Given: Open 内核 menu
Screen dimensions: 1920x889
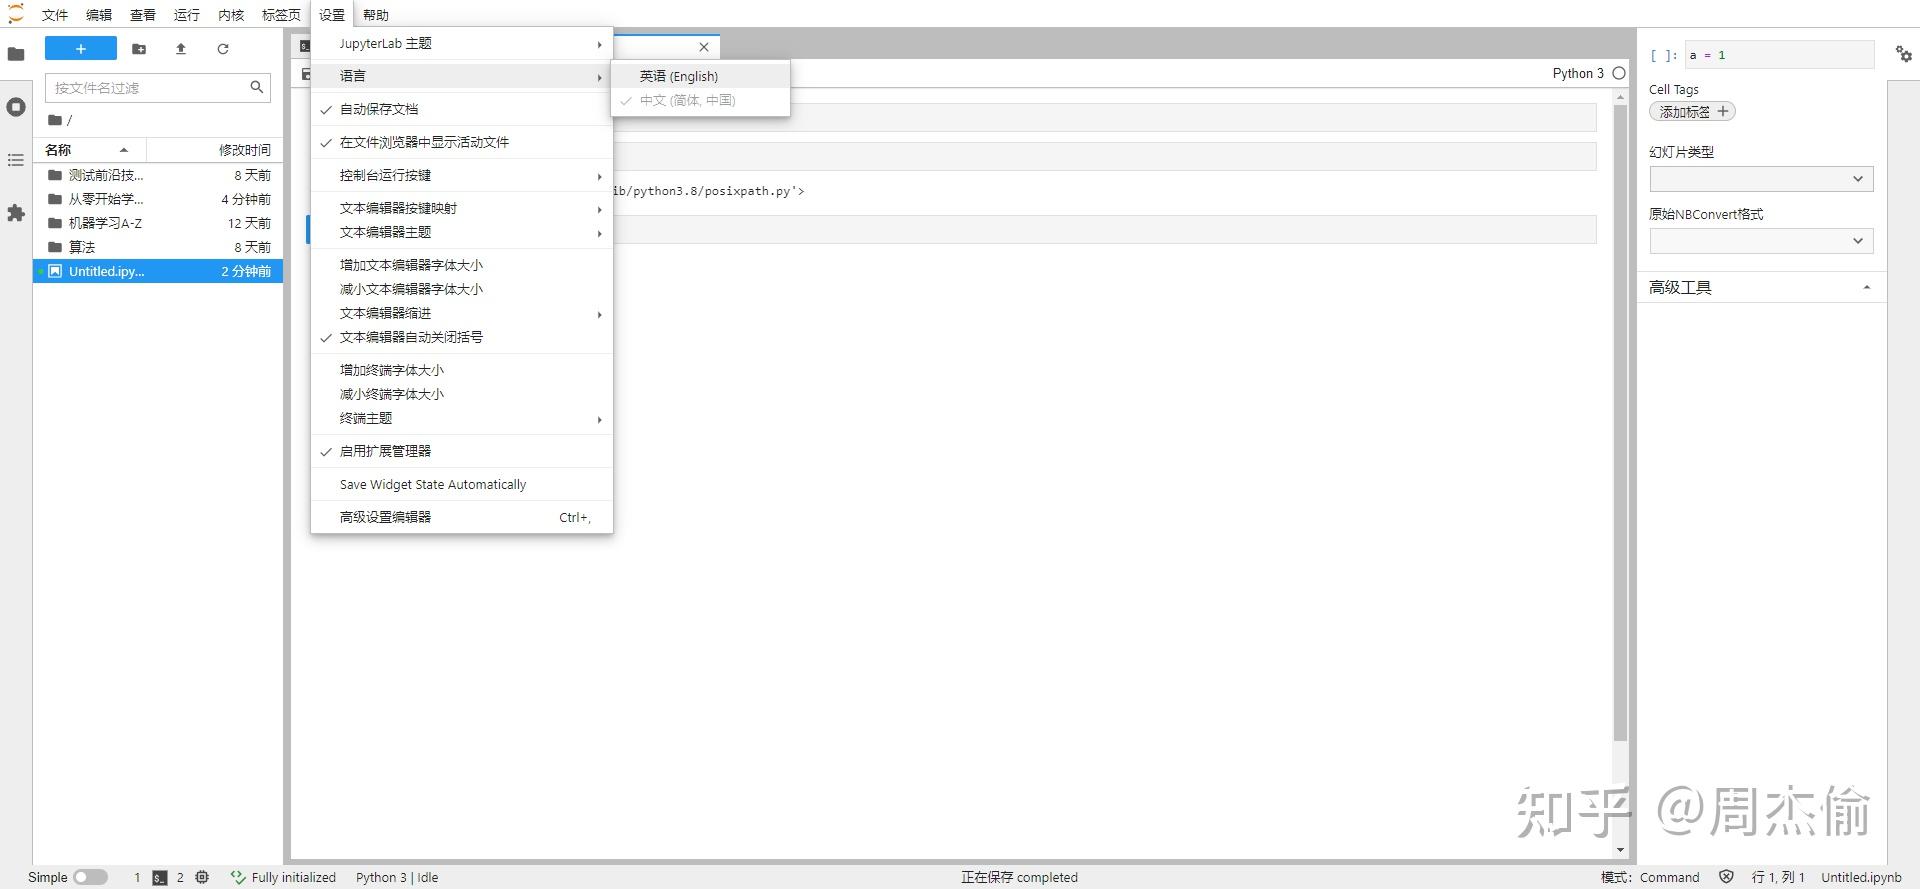Looking at the screenshot, I should tap(231, 14).
